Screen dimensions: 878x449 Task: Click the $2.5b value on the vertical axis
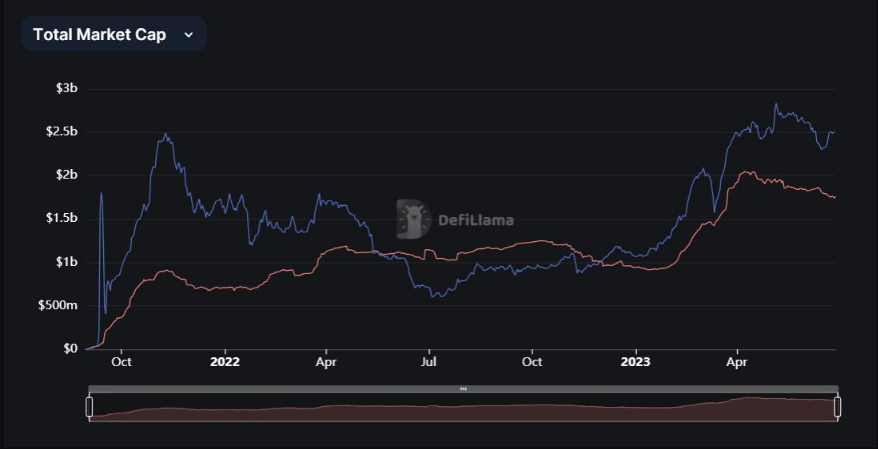coord(61,132)
